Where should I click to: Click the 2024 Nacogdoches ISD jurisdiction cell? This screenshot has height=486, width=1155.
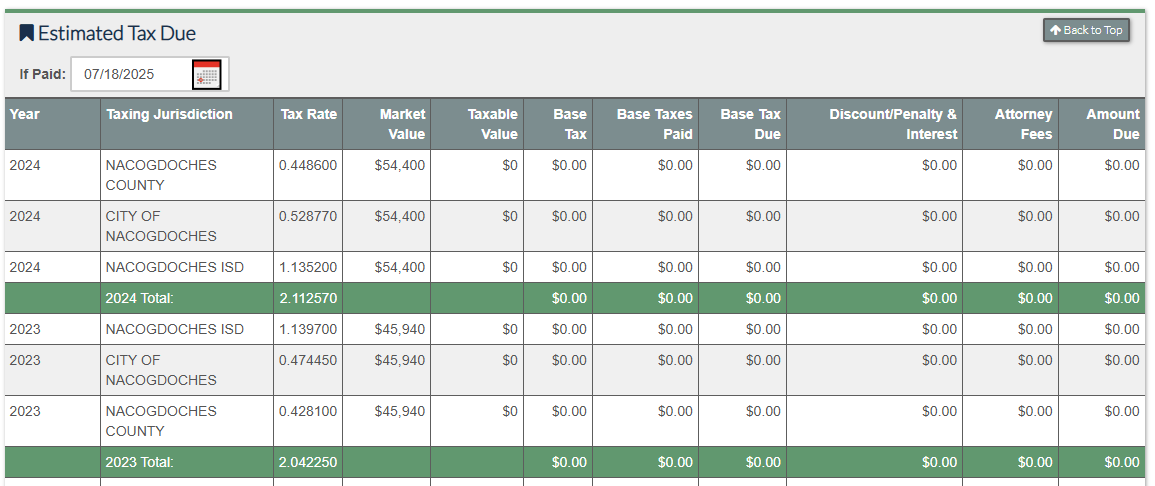[175, 267]
